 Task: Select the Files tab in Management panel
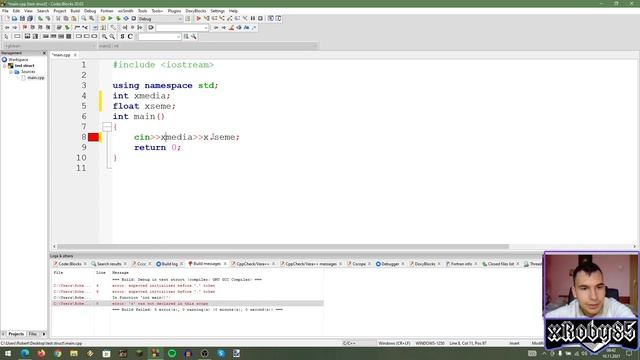33,334
